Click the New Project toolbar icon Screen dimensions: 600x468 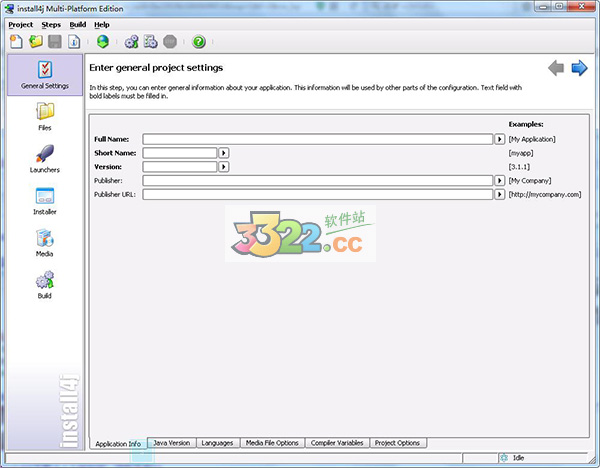[16, 41]
